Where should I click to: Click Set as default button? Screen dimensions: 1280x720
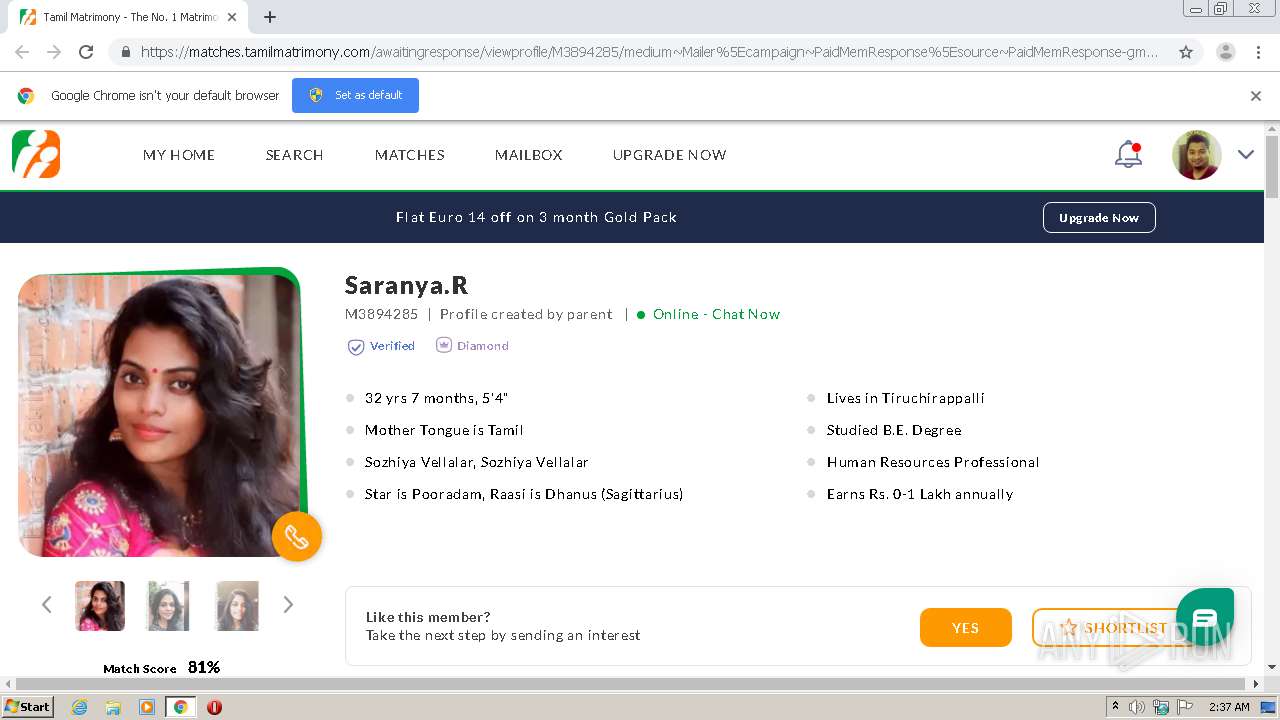tap(355, 95)
